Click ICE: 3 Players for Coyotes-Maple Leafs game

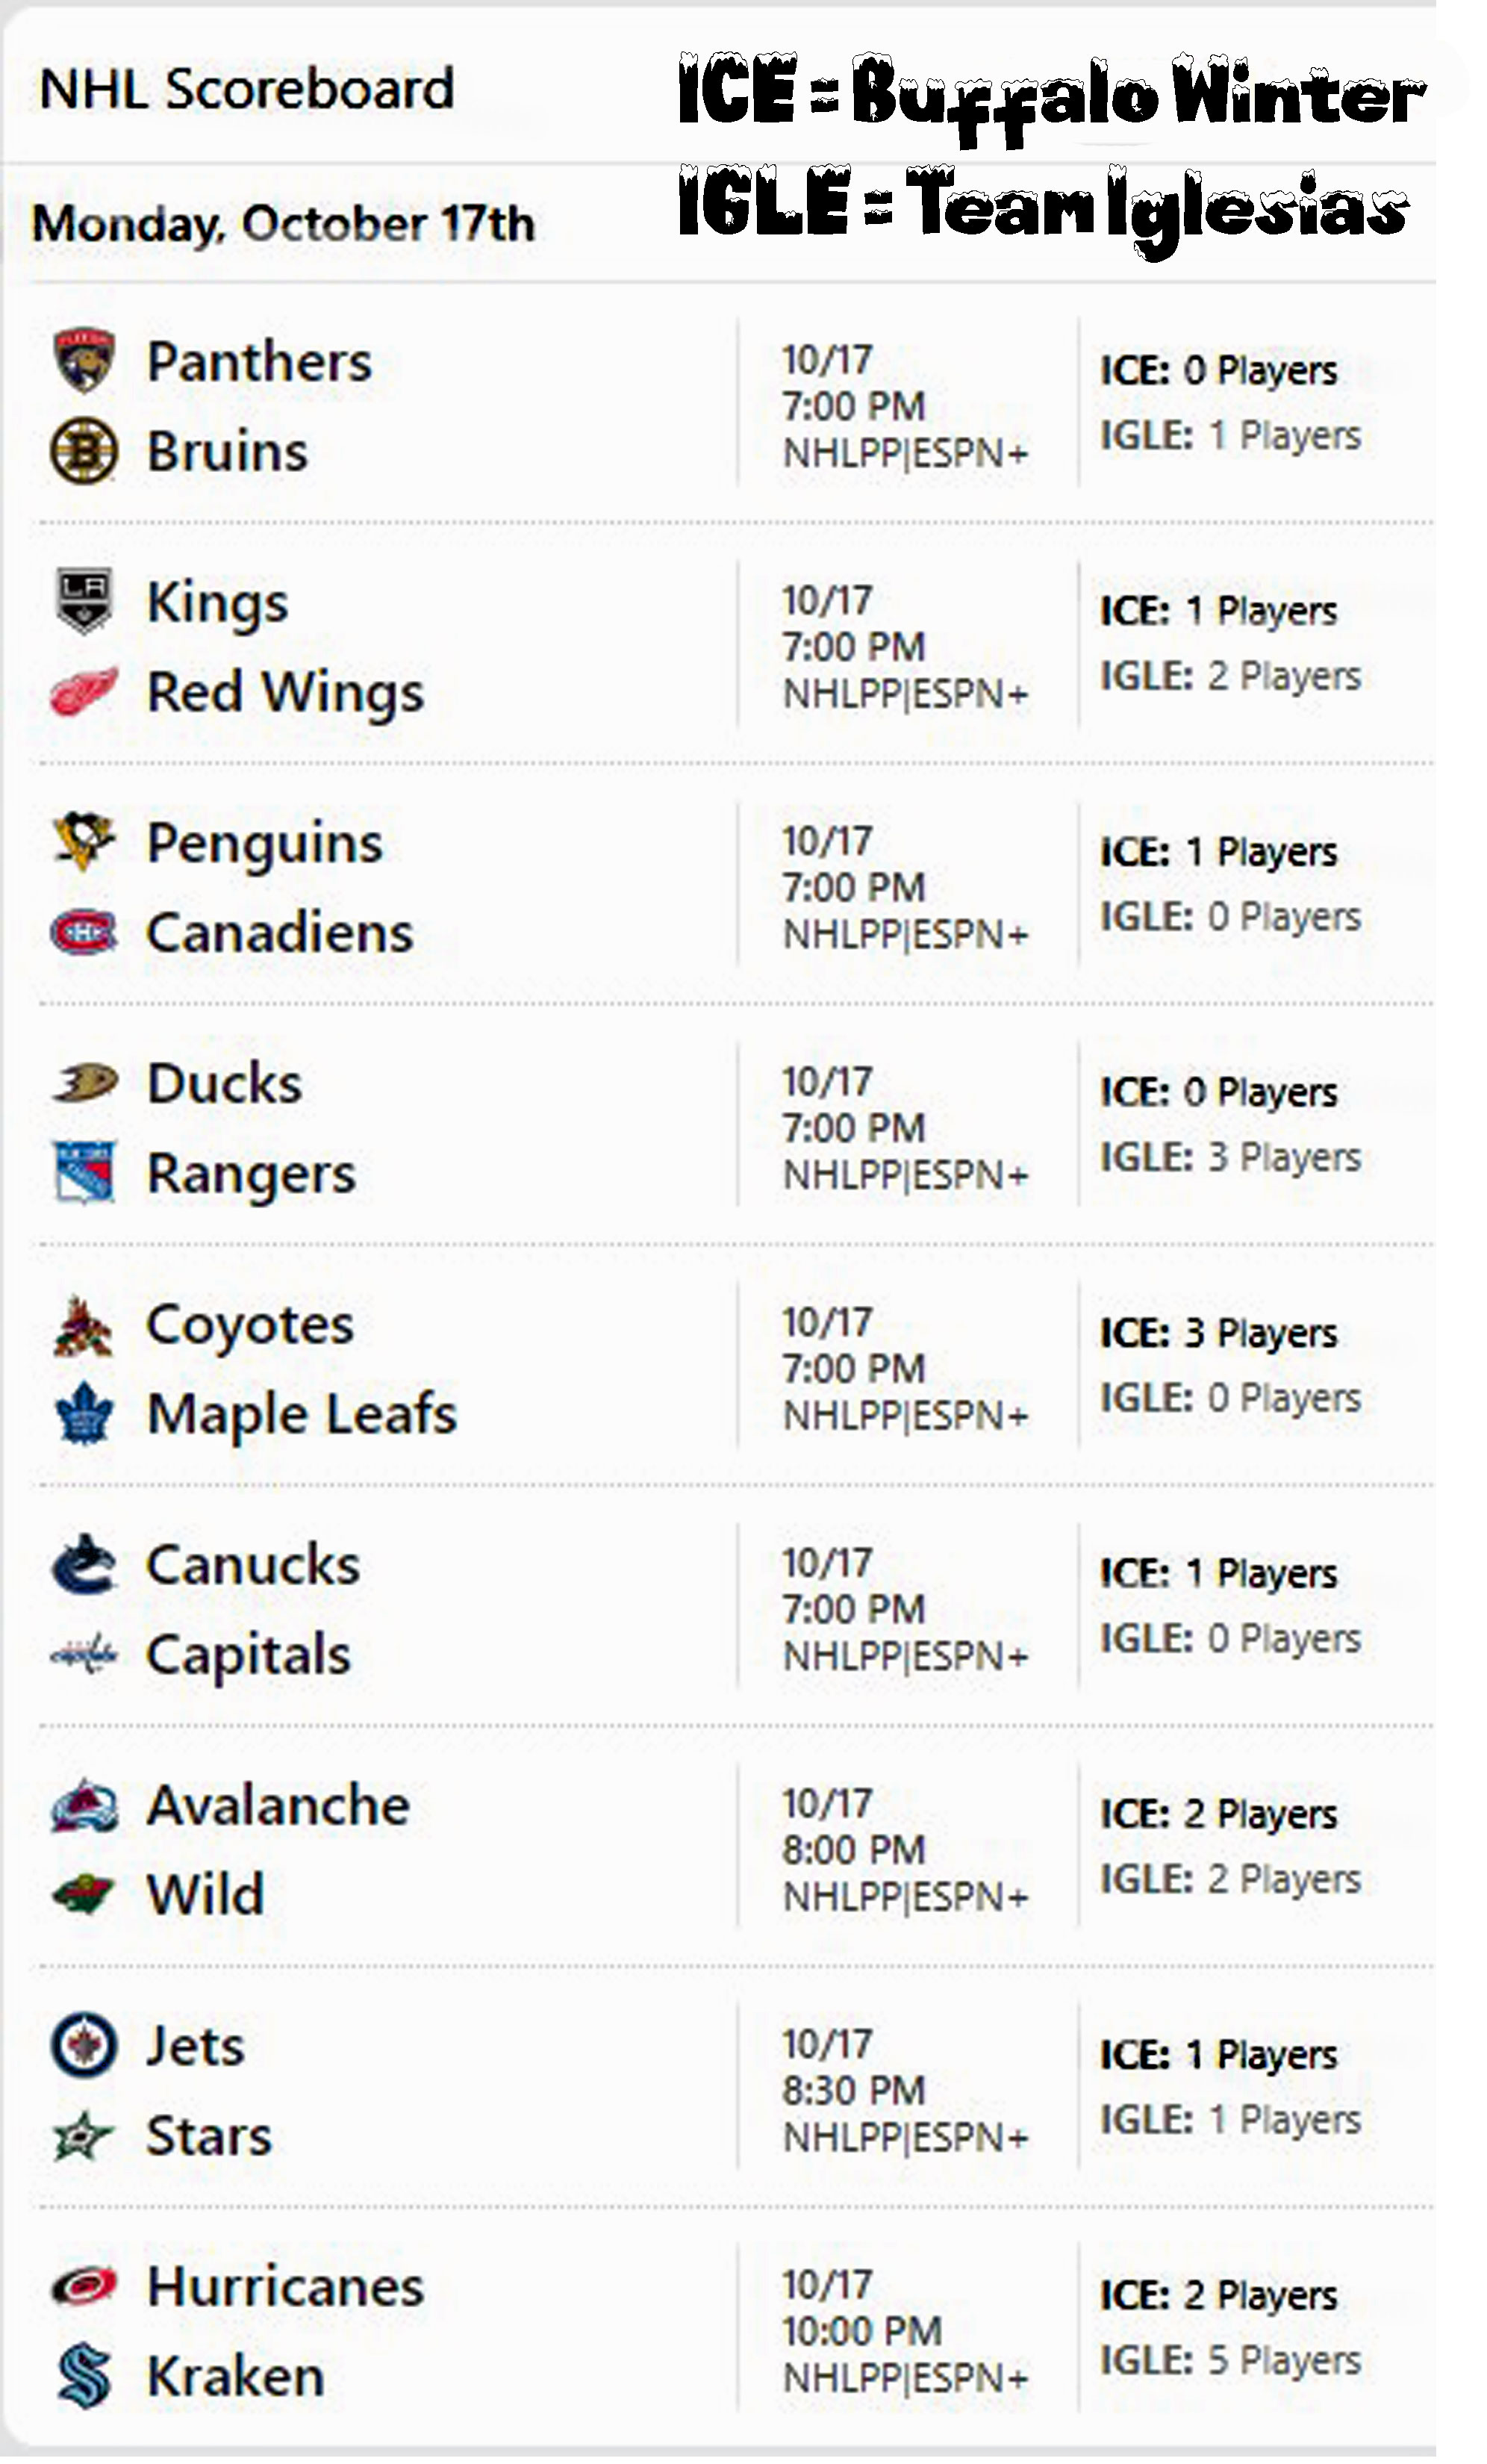pos(1218,1333)
